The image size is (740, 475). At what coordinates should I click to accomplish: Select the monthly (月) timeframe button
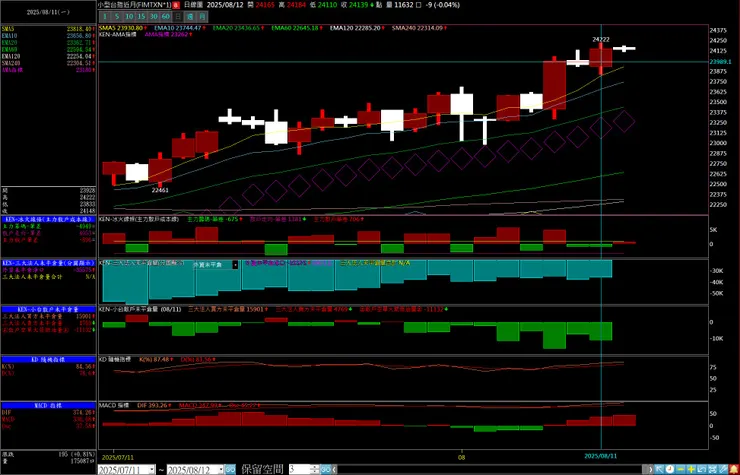pos(202,17)
